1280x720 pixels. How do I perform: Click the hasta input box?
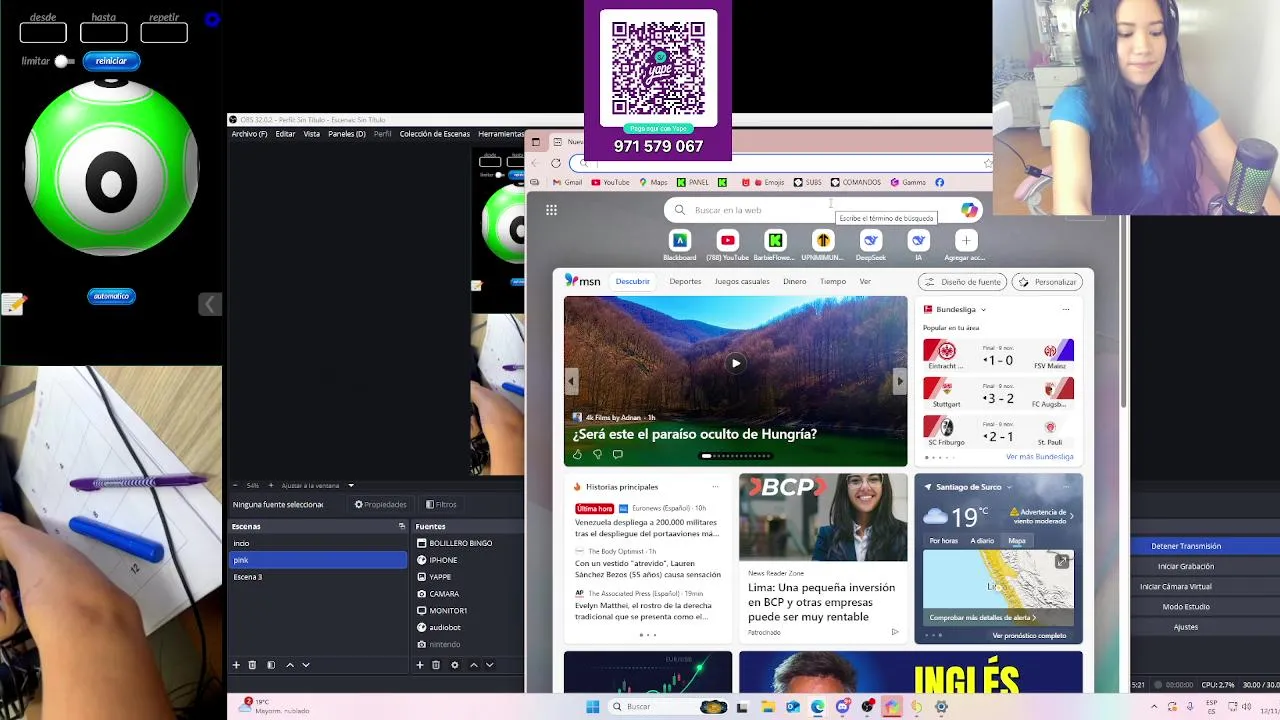click(x=104, y=33)
